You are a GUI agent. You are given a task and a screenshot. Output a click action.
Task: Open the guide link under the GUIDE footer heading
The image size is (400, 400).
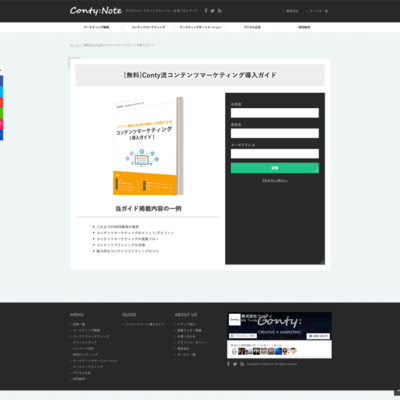[145, 324]
